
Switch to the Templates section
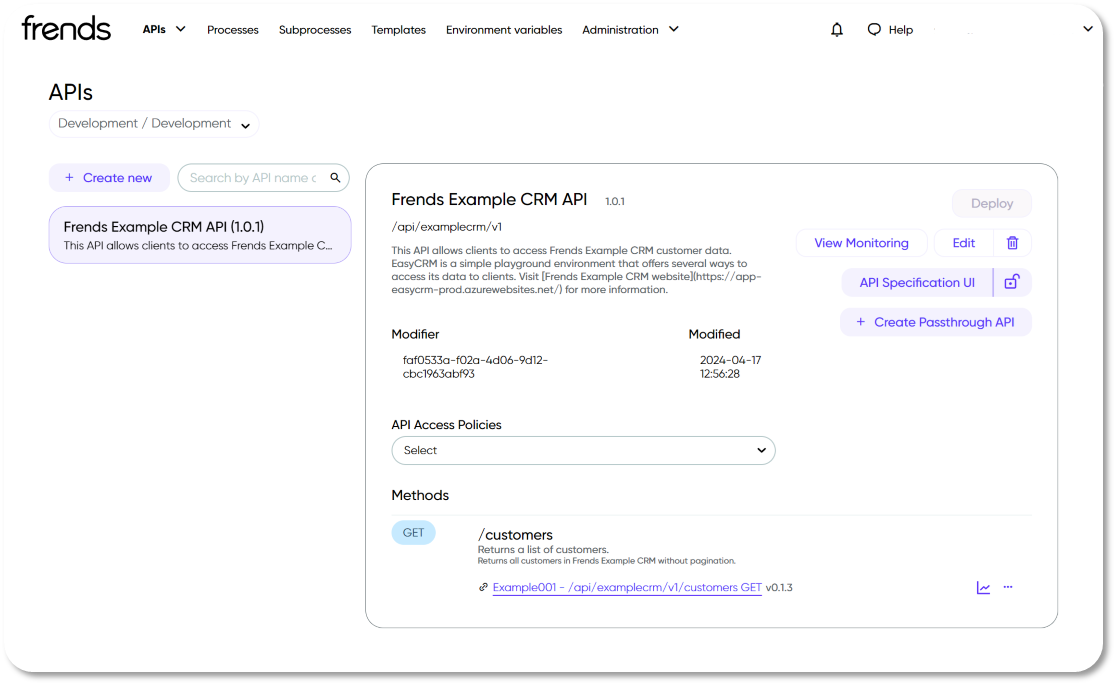398,30
